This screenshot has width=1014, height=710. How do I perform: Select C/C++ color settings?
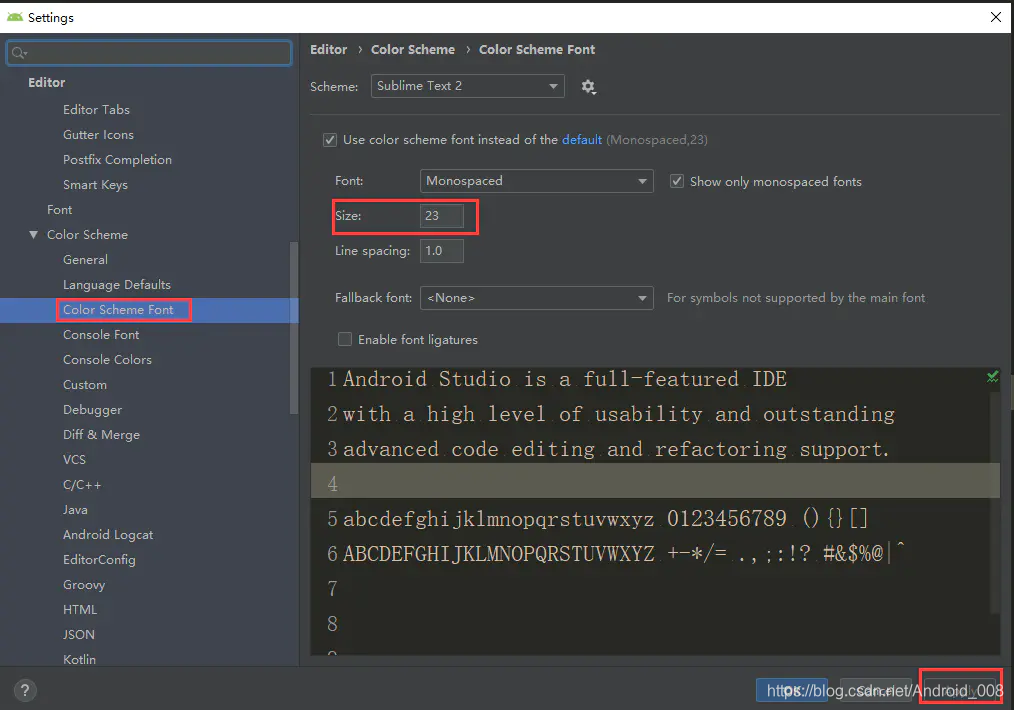pos(81,485)
